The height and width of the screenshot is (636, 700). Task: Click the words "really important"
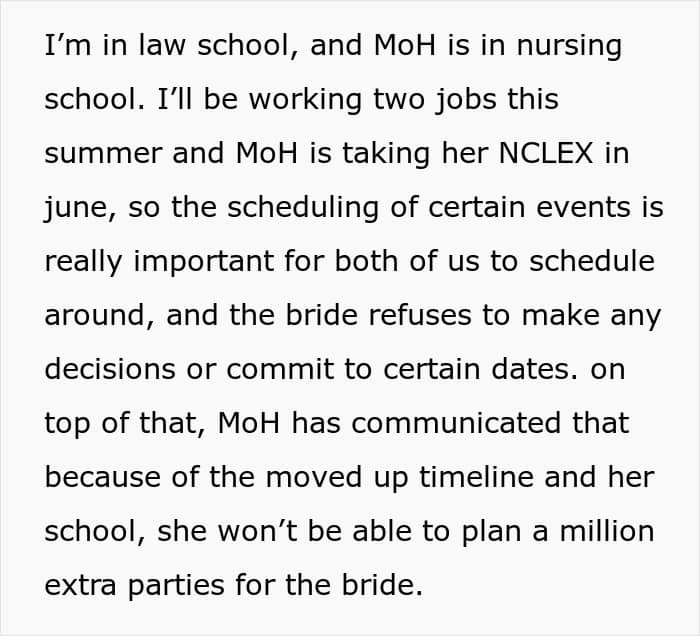click(x=159, y=262)
